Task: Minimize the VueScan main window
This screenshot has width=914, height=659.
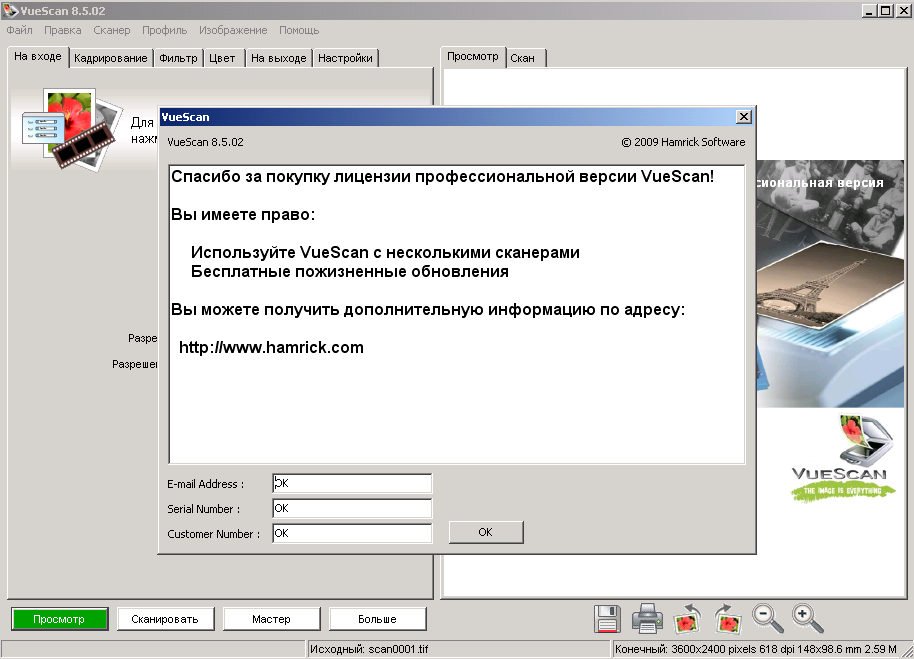Action: point(870,10)
